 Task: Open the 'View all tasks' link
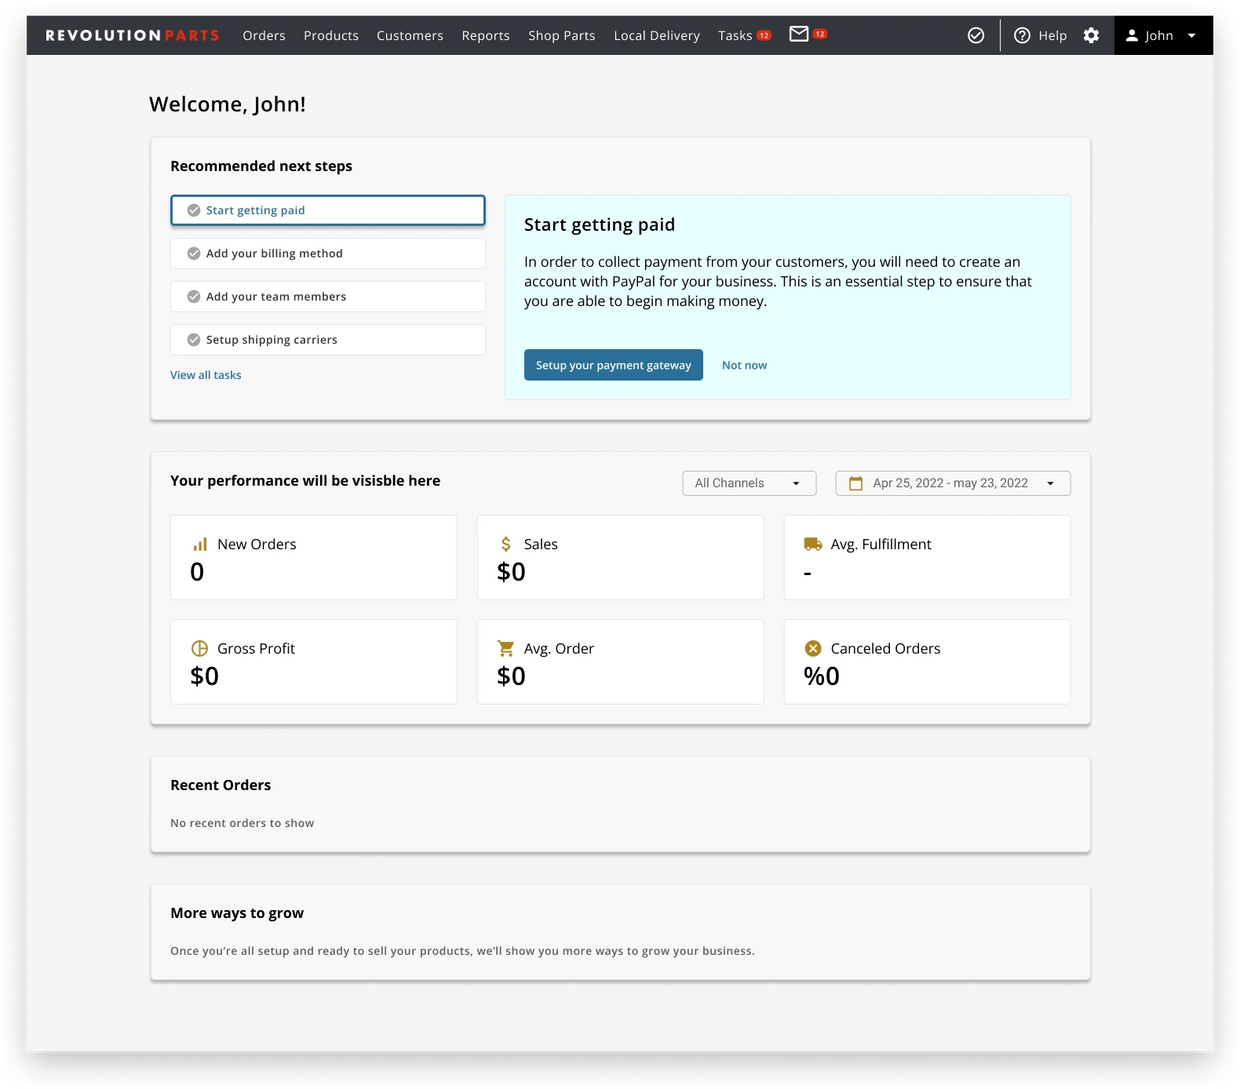coord(206,375)
